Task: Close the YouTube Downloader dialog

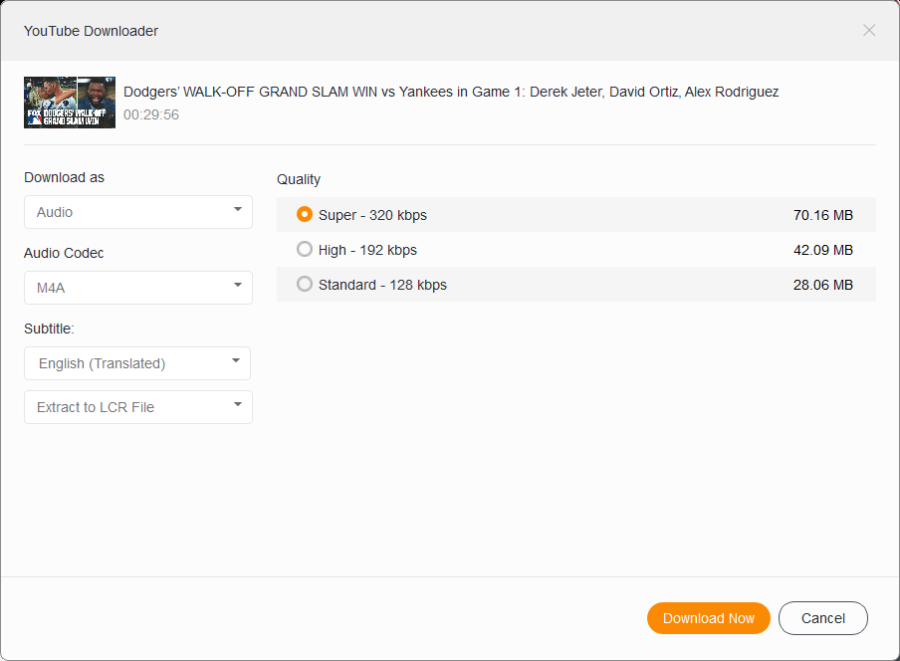Action: point(868,30)
